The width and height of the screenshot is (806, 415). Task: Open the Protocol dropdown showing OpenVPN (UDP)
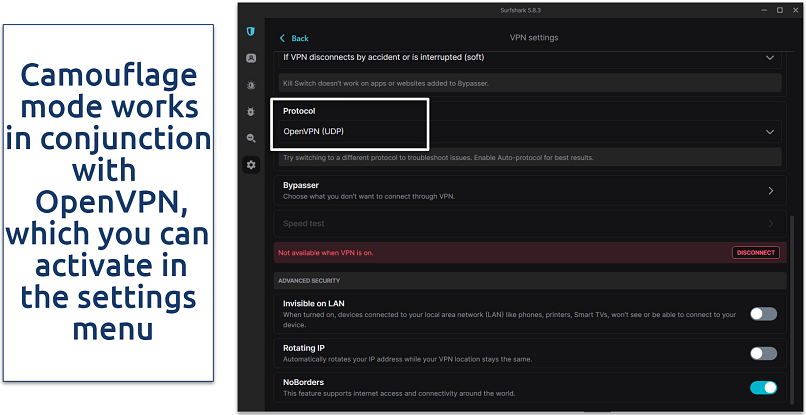pyautogui.click(x=769, y=131)
